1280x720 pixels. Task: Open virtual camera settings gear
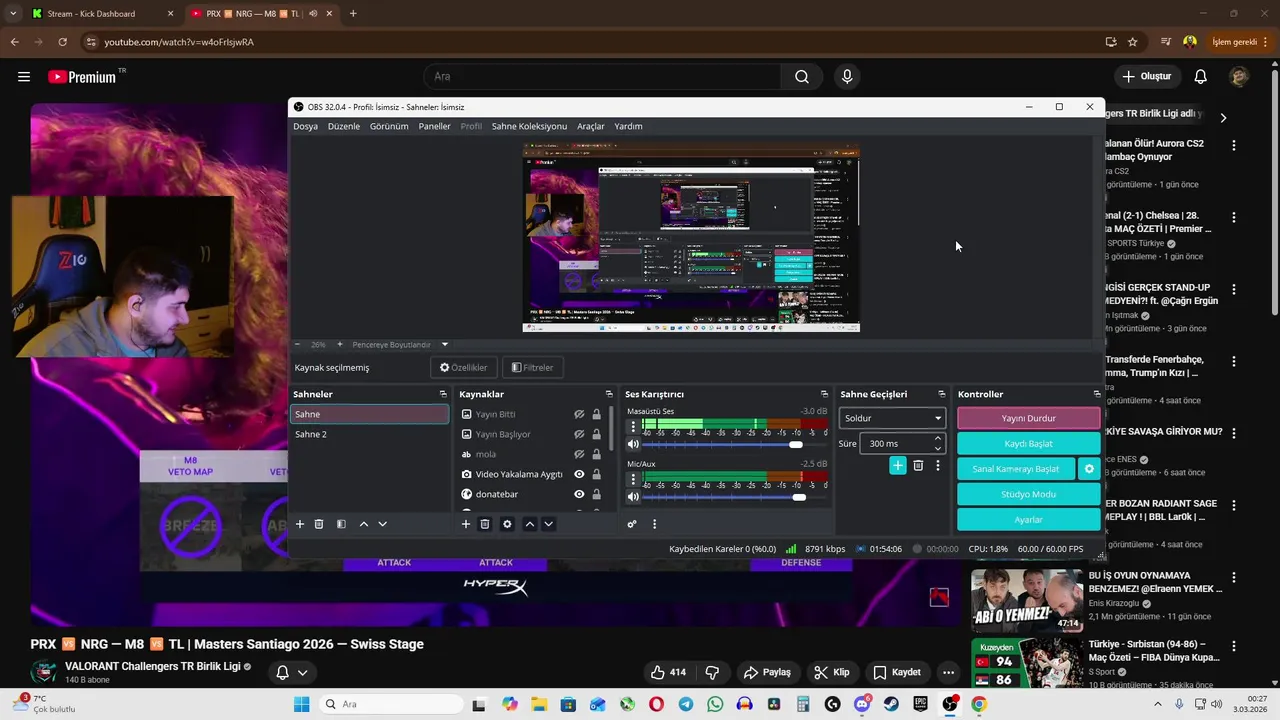point(1089,468)
